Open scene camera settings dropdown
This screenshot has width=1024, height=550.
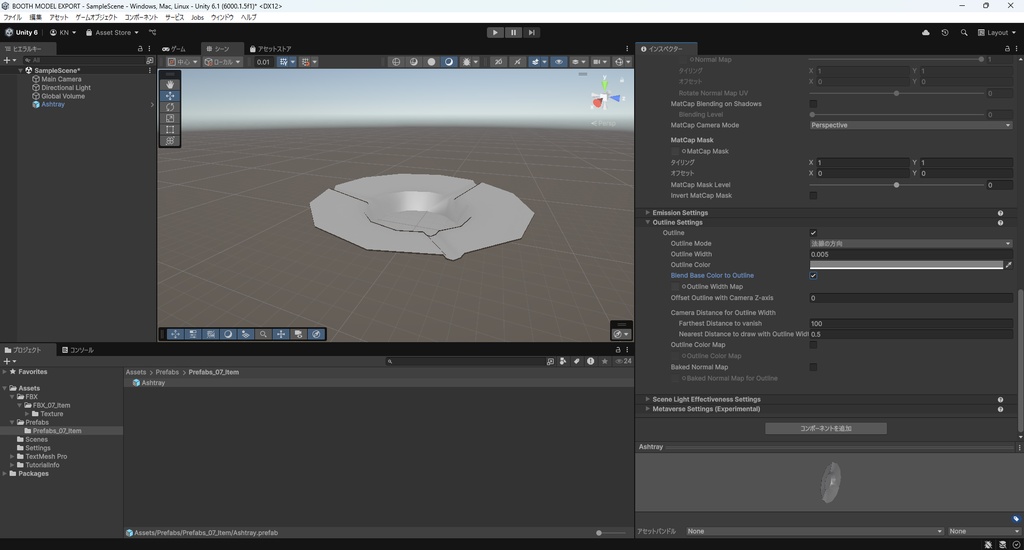pos(599,61)
